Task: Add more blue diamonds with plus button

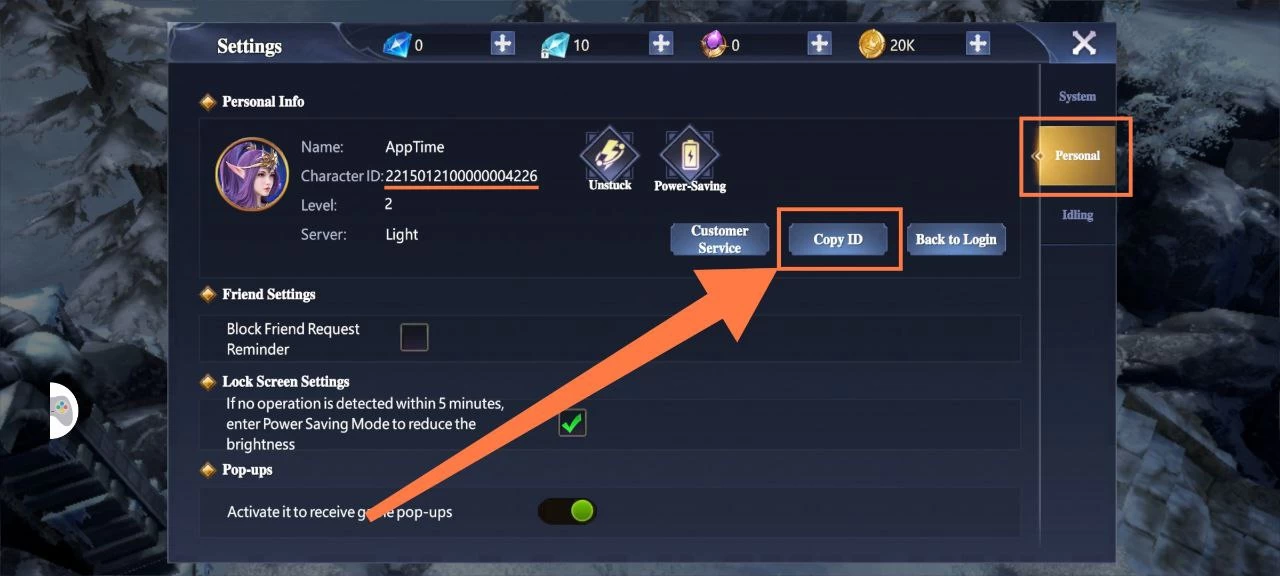Action: coord(502,44)
